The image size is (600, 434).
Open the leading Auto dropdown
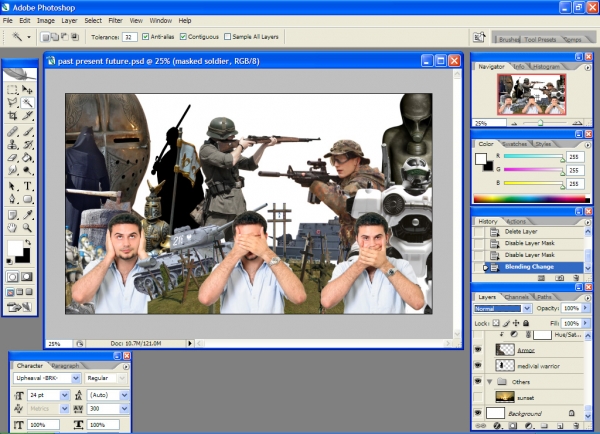pyautogui.click(x=124, y=395)
